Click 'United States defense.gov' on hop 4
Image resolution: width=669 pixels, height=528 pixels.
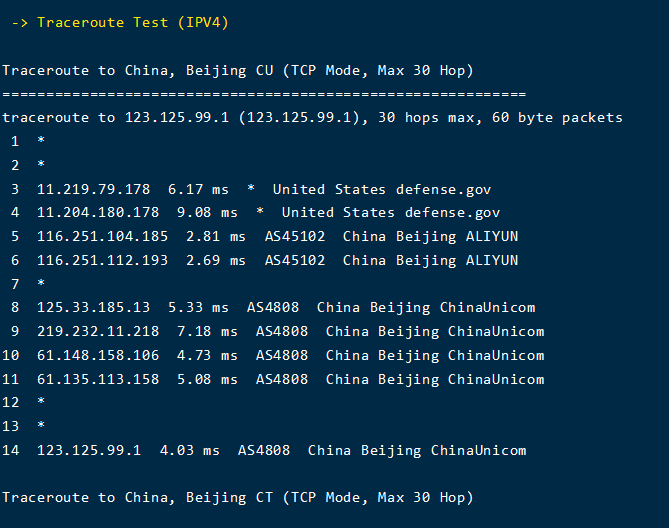pyautogui.click(x=391, y=212)
